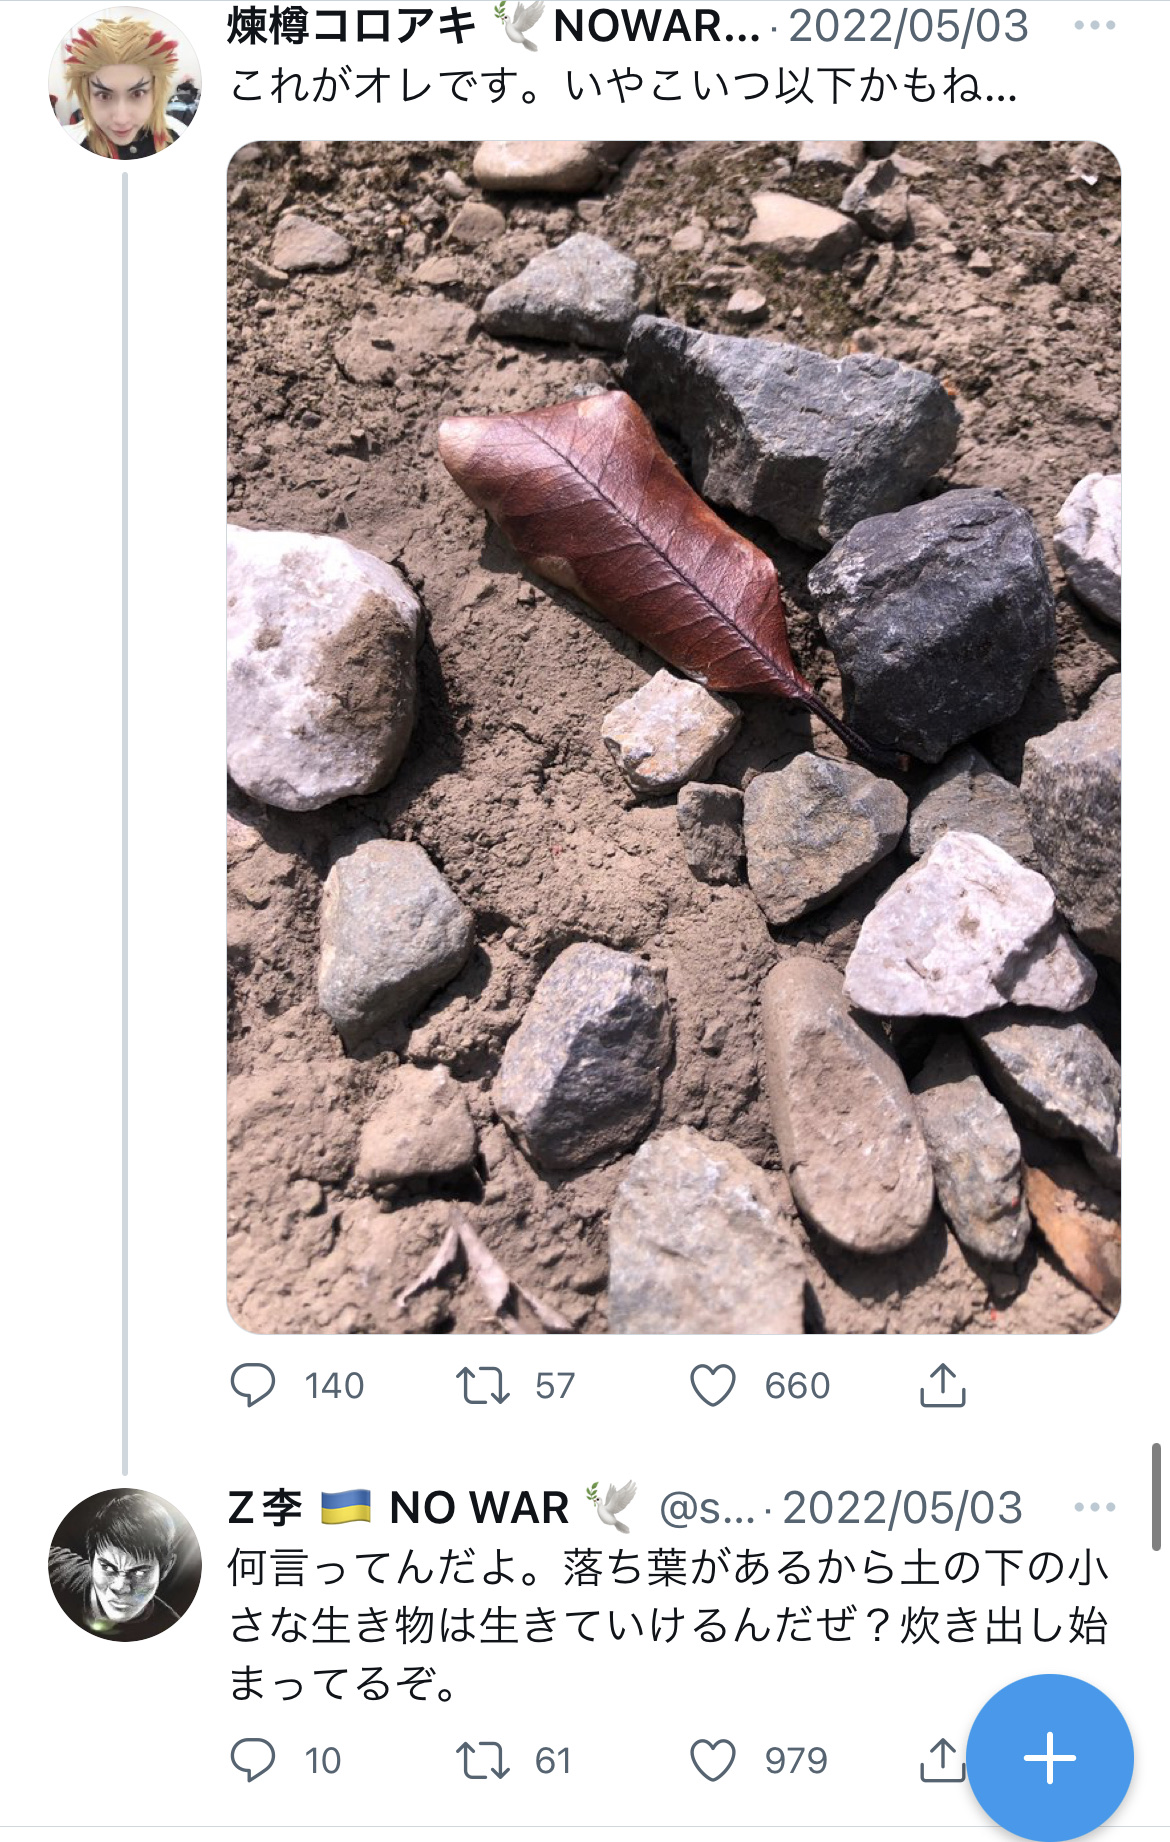Image resolution: width=1170 pixels, height=1842 pixels.
Task: Retweet Z李's reply with 61 retweets
Action: click(483, 1760)
